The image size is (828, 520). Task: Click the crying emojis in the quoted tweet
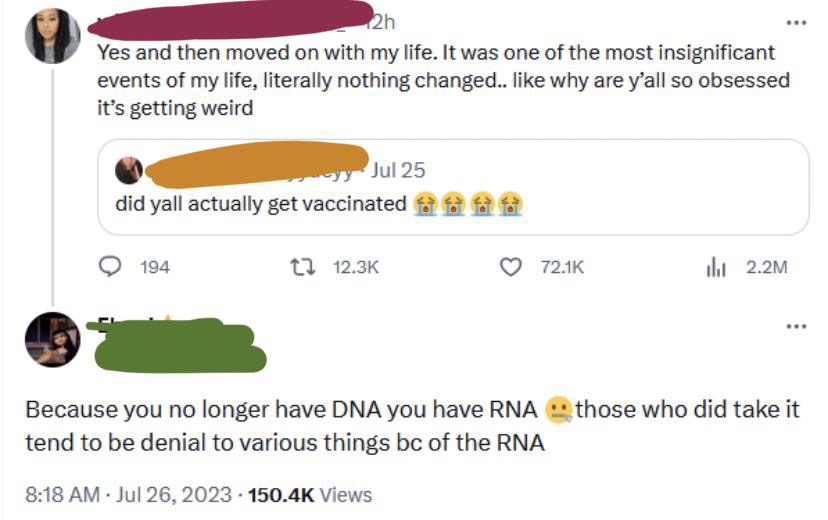click(x=469, y=204)
